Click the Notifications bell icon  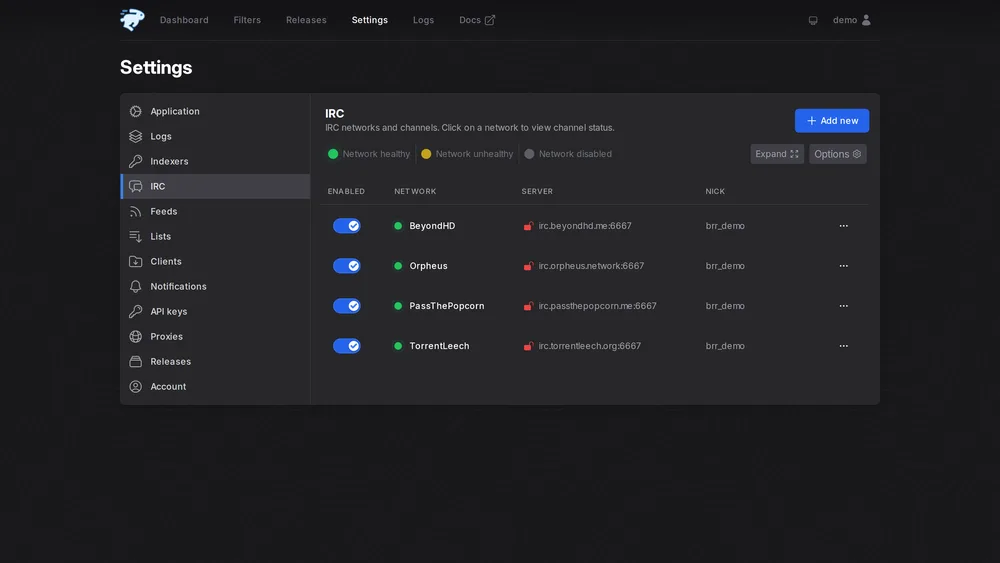coord(135,286)
